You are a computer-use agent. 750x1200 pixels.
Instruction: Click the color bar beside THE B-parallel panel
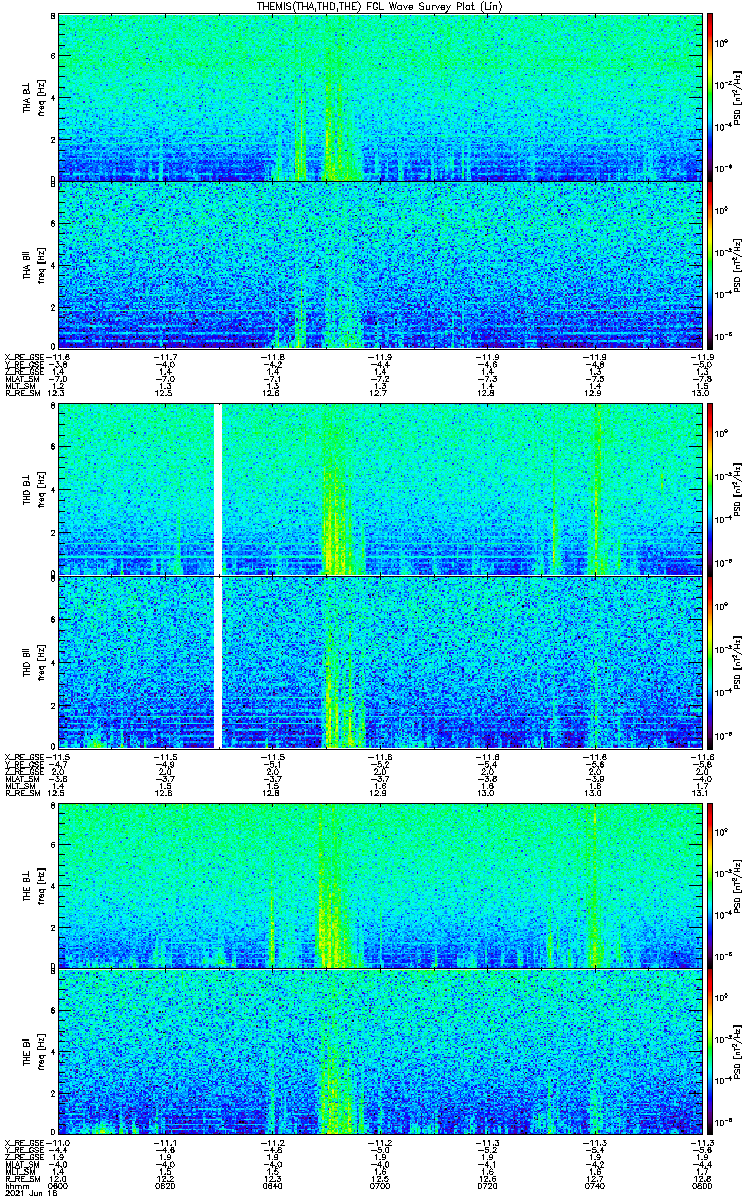click(x=711, y=1052)
